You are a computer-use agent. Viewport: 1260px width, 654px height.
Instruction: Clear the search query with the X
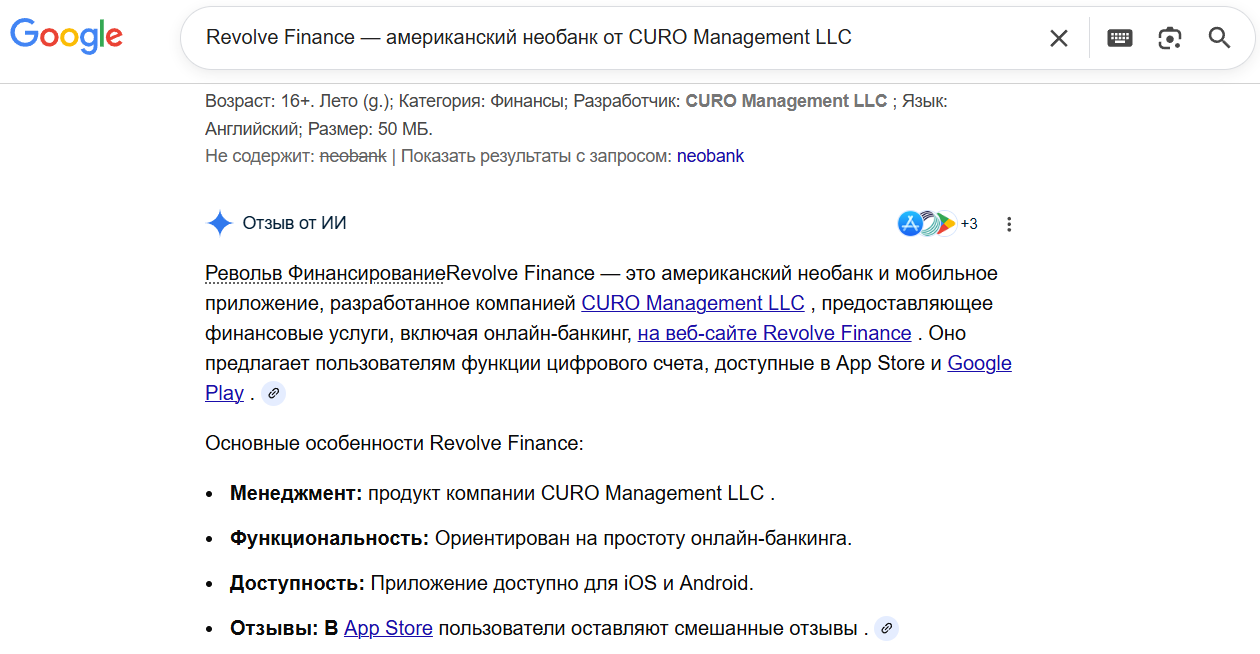(x=1058, y=38)
